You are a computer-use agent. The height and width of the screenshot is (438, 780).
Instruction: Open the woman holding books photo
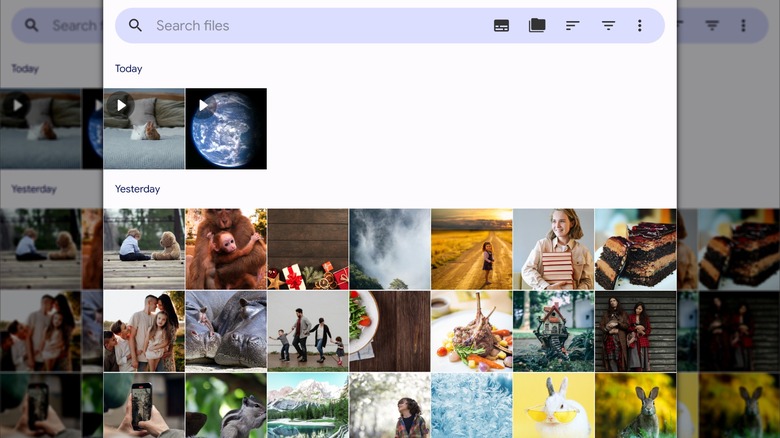coord(554,249)
